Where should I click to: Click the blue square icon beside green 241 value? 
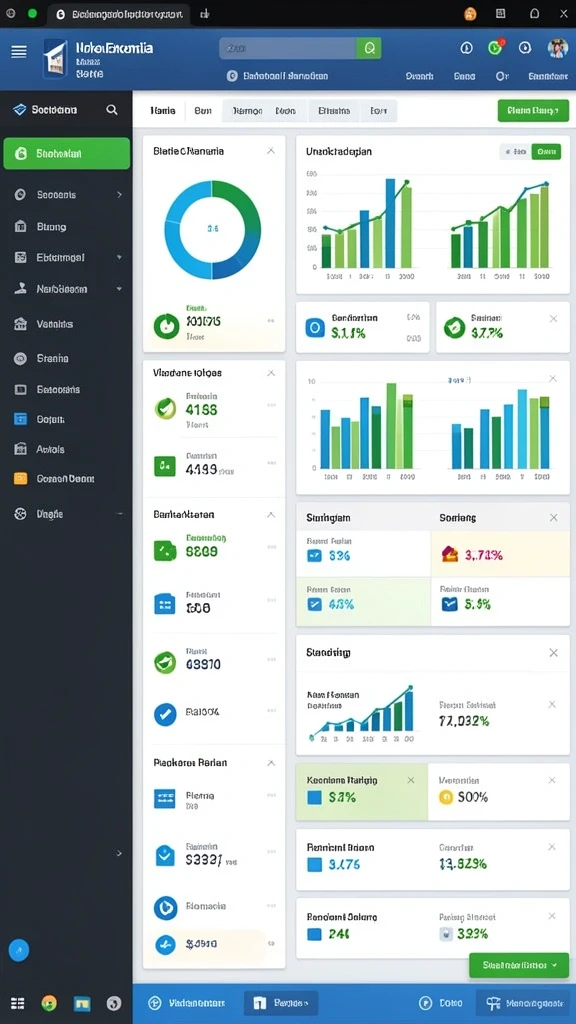pos(314,934)
